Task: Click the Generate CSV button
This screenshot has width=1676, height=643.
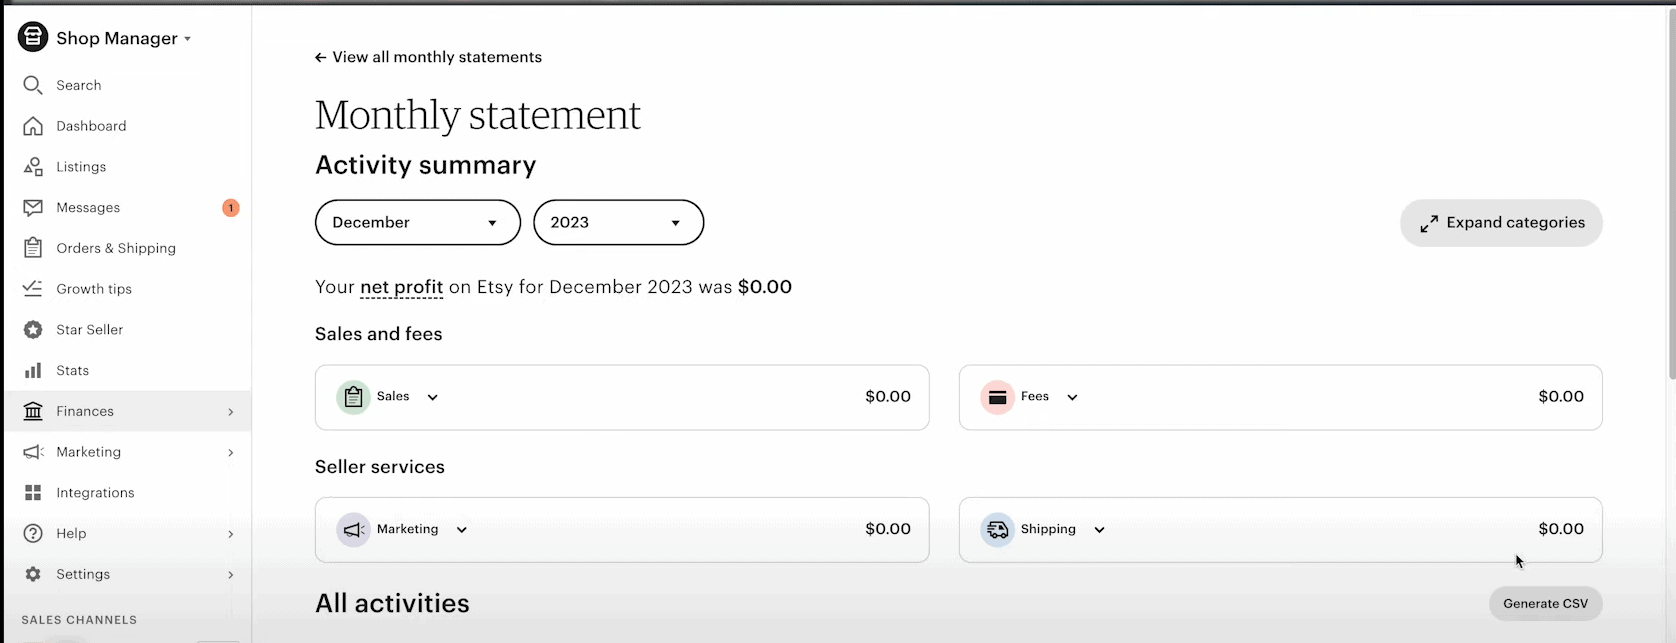Action: pyautogui.click(x=1545, y=603)
